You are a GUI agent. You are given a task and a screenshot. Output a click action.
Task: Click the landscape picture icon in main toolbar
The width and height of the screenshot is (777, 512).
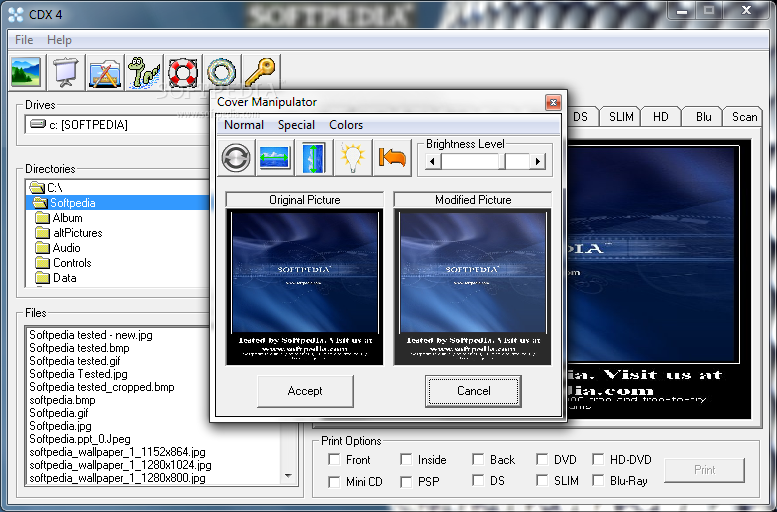(x=26, y=72)
